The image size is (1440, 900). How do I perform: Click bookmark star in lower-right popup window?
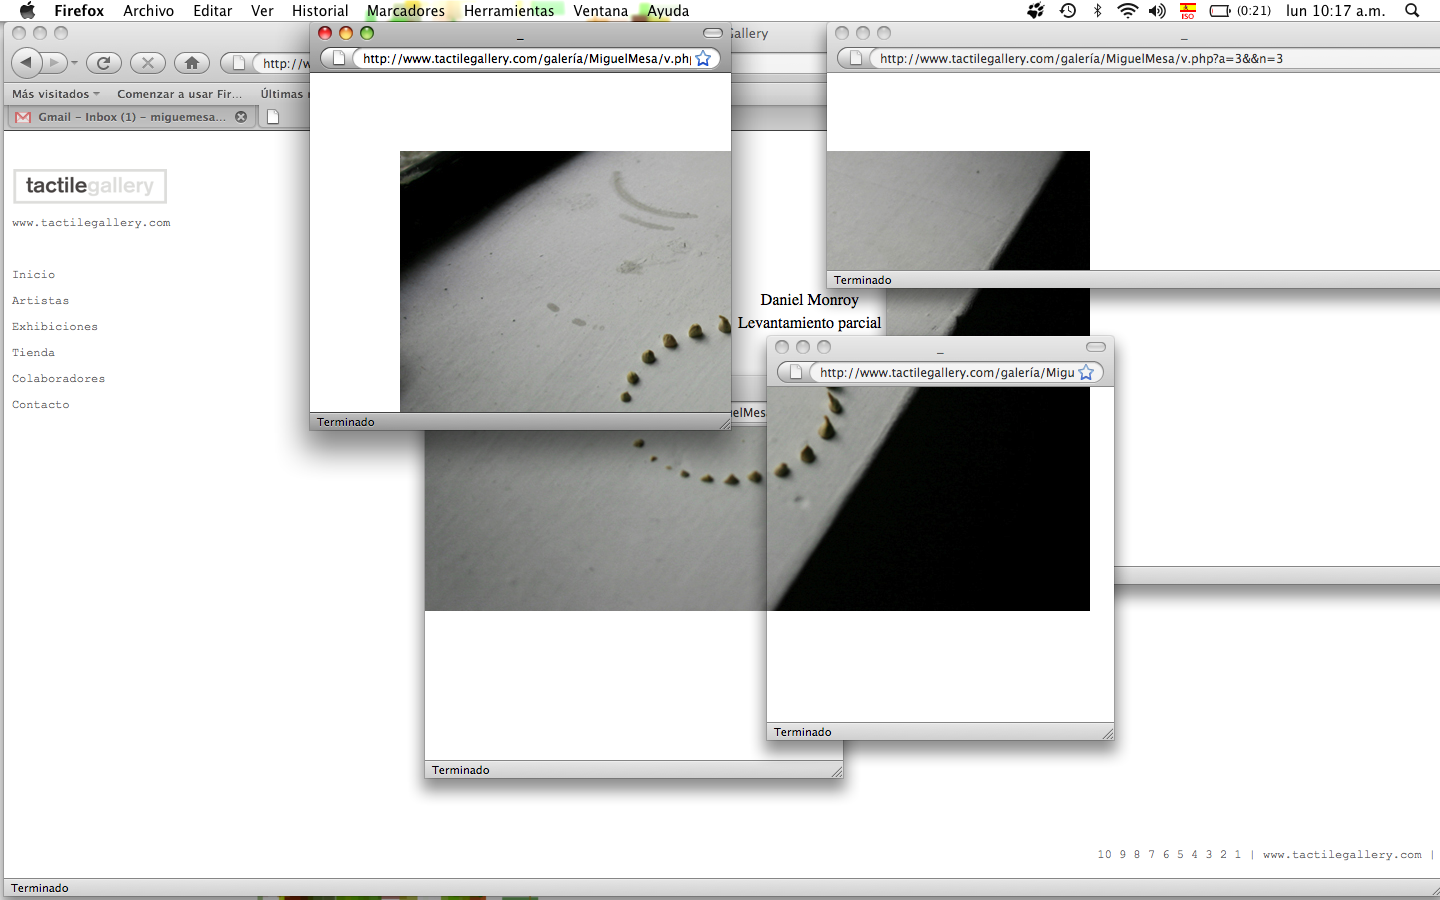coord(1086,373)
